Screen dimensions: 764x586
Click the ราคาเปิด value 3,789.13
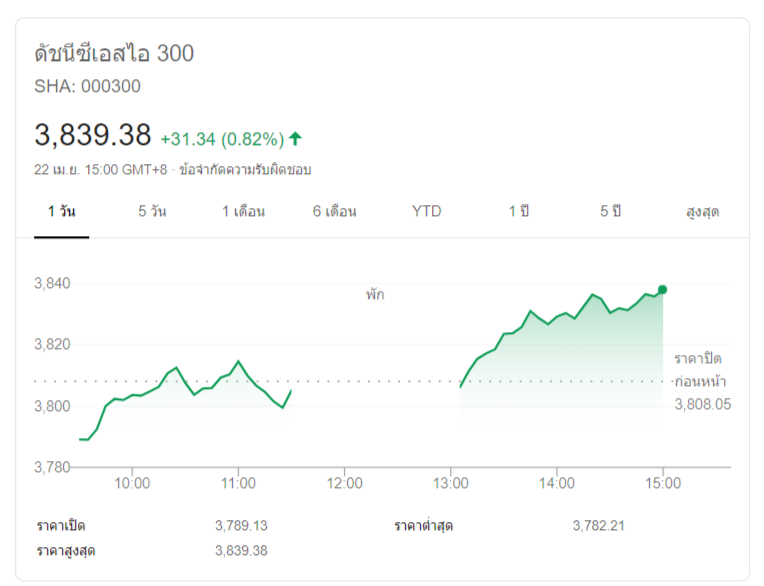(x=241, y=525)
